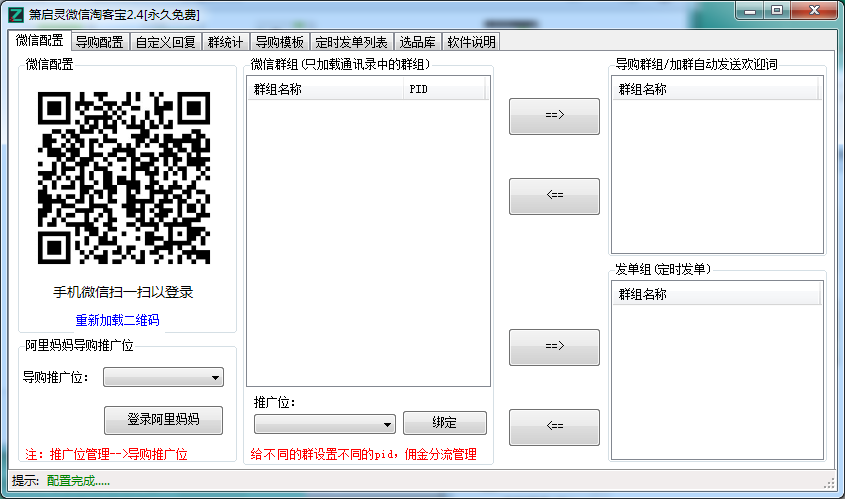Click the 绑定 button

pyautogui.click(x=445, y=422)
